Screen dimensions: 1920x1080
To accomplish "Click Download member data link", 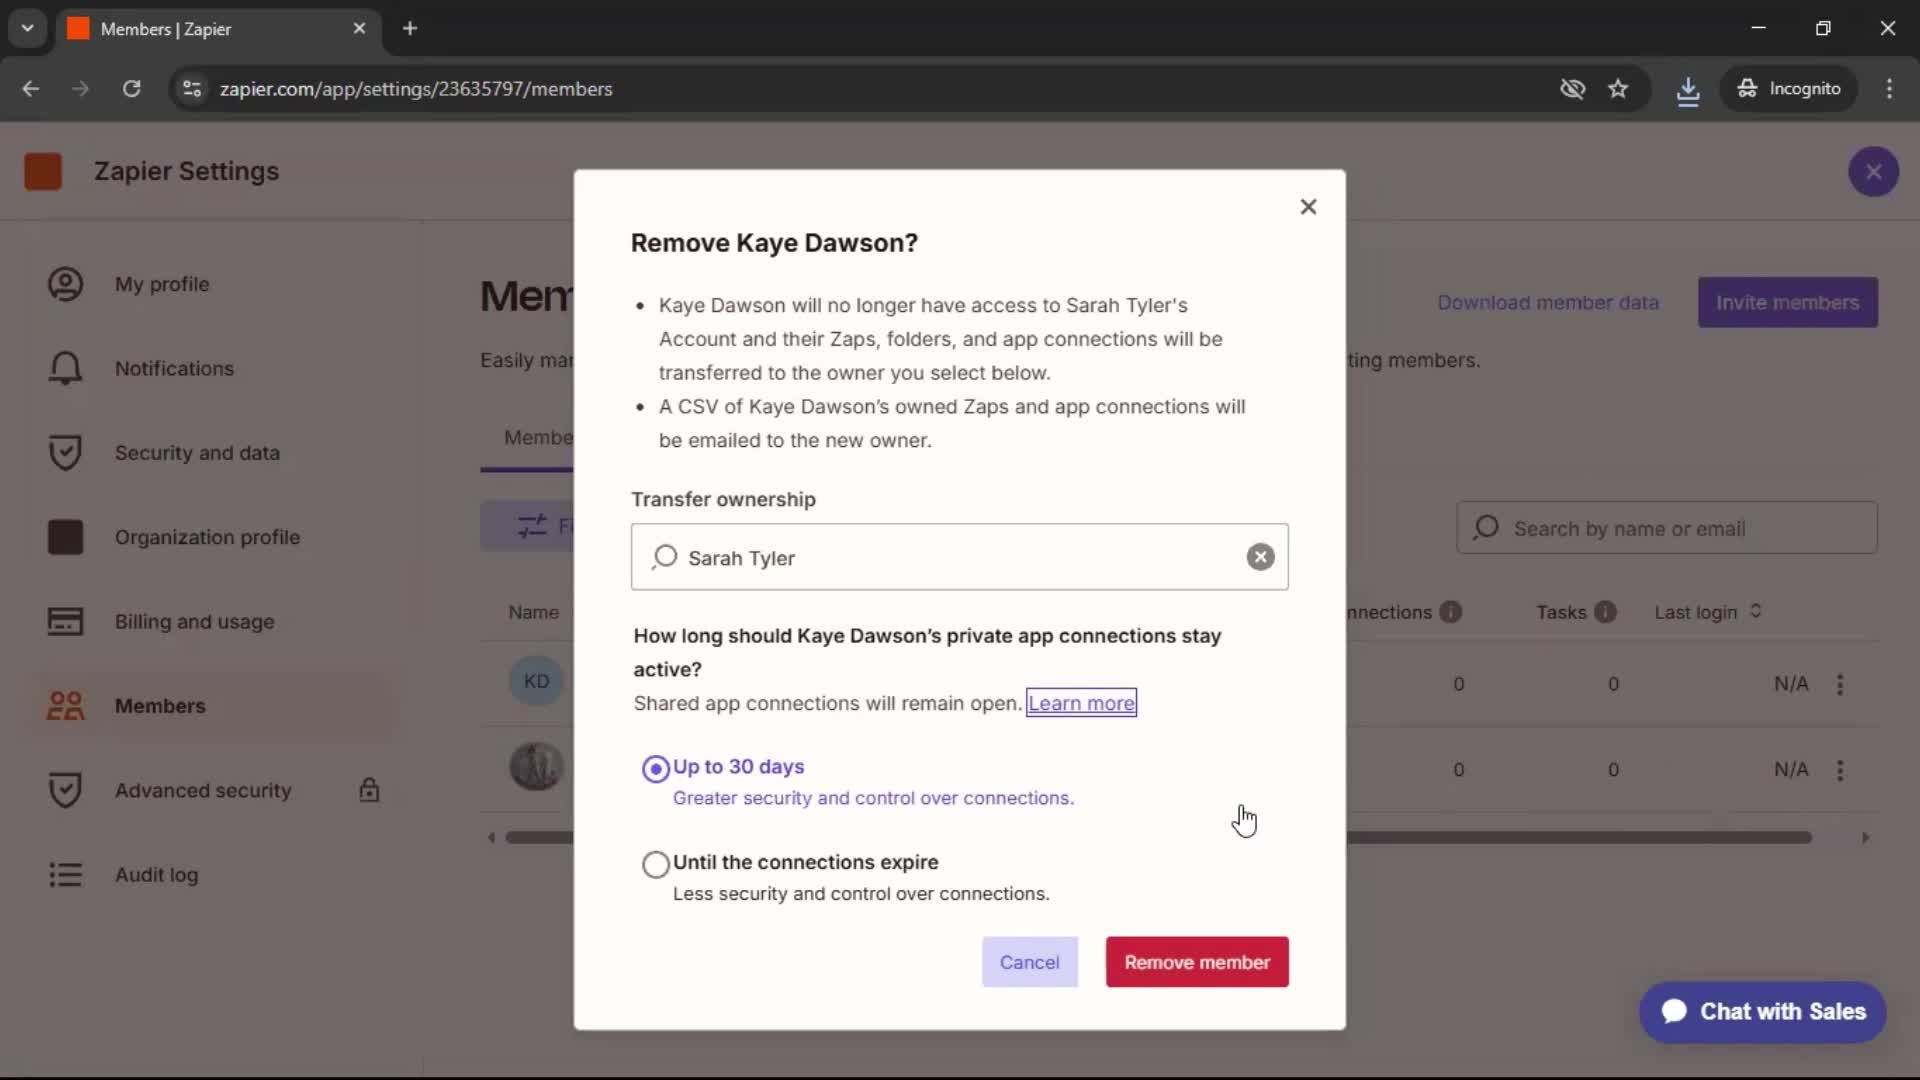I will click(1547, 302).
